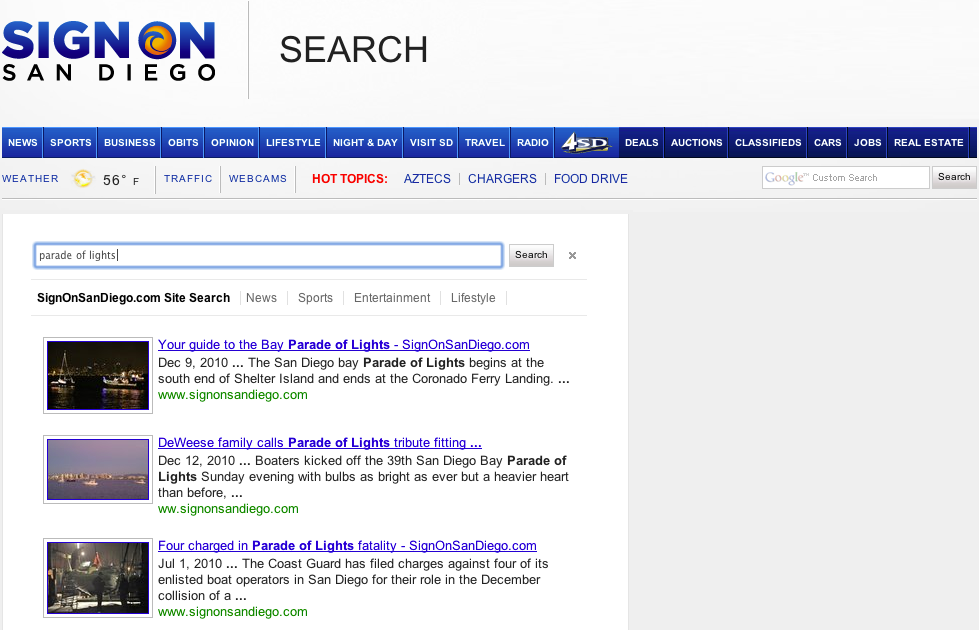Viewport: 979px width, 630px height.
Task: Go to AUCTIONS section
Action: (x=696, y=143)
